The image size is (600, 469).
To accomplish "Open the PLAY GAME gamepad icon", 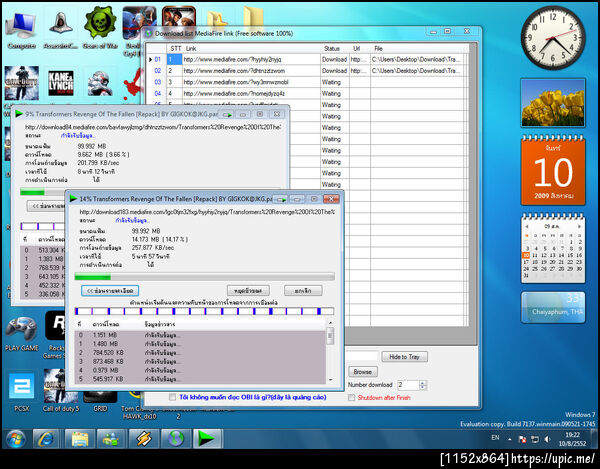I will pyautogui.click(x=22, y=334).
